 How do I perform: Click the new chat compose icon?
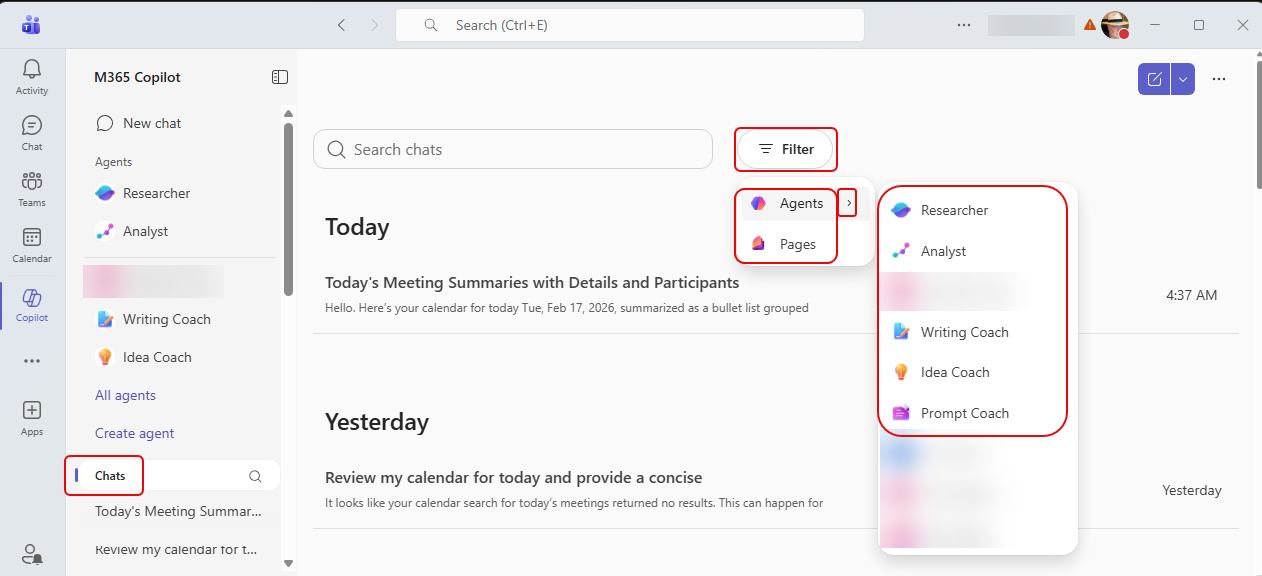[x=1154, y=80]
